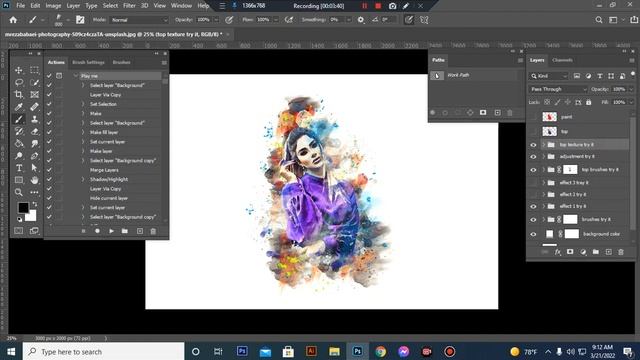640x360 pixels.
Task: Switch to the Brushes tab
Action: point(121,62)
